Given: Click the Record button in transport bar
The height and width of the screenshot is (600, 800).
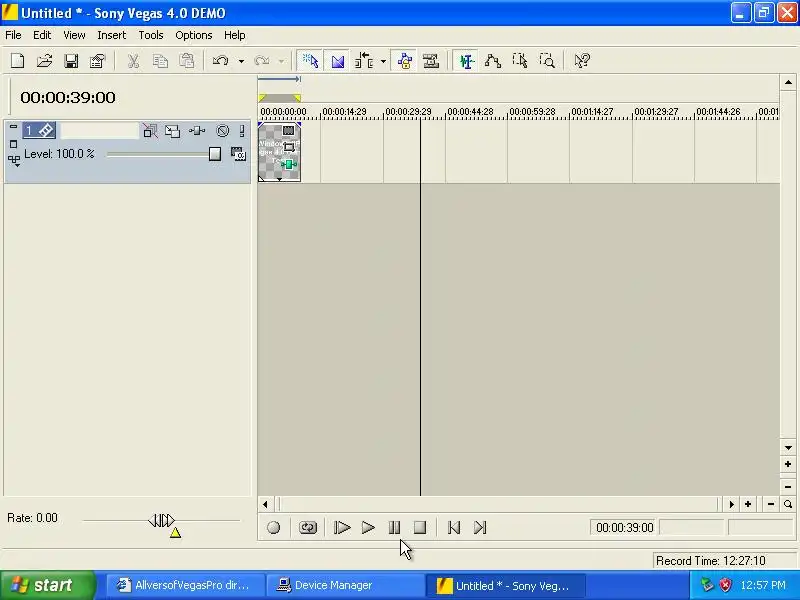Looking at the screenshot, I should point(273,528).
